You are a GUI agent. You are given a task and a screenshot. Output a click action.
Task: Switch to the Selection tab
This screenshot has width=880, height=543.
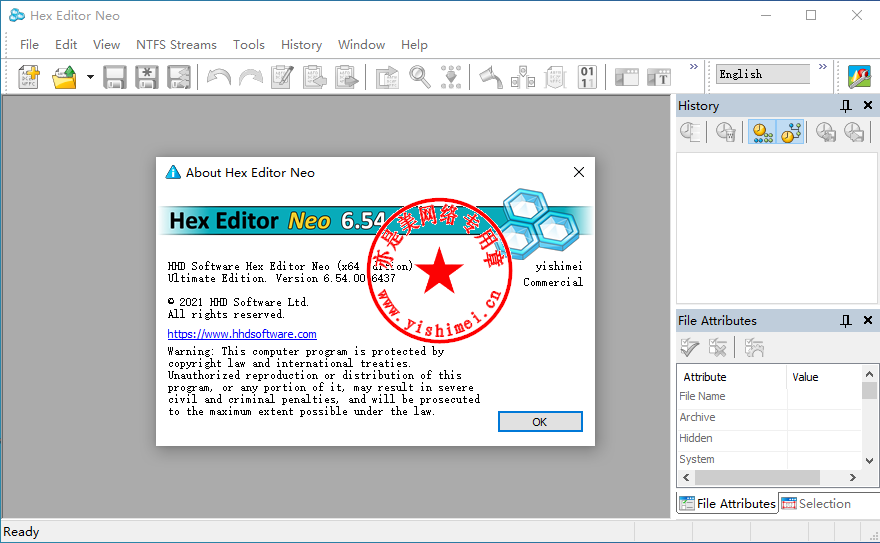[817, 504]
